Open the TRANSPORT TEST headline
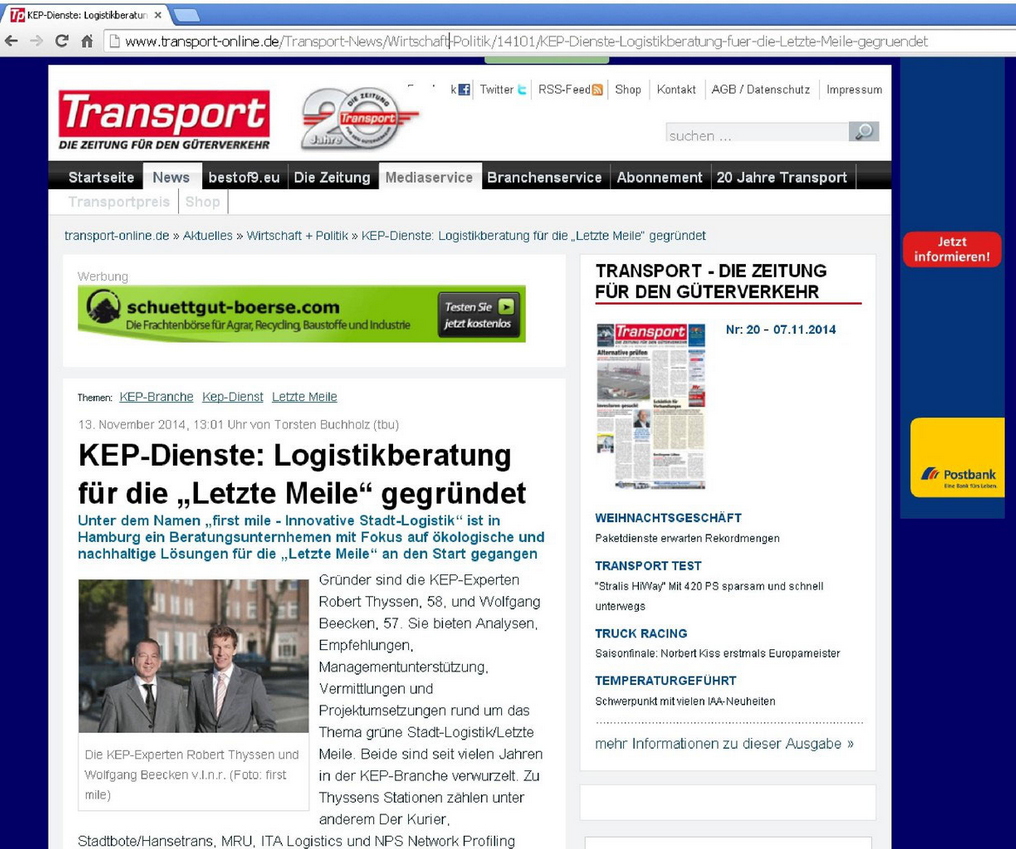Viewport: 1016px width, 849px height. [x=648, y=566]
